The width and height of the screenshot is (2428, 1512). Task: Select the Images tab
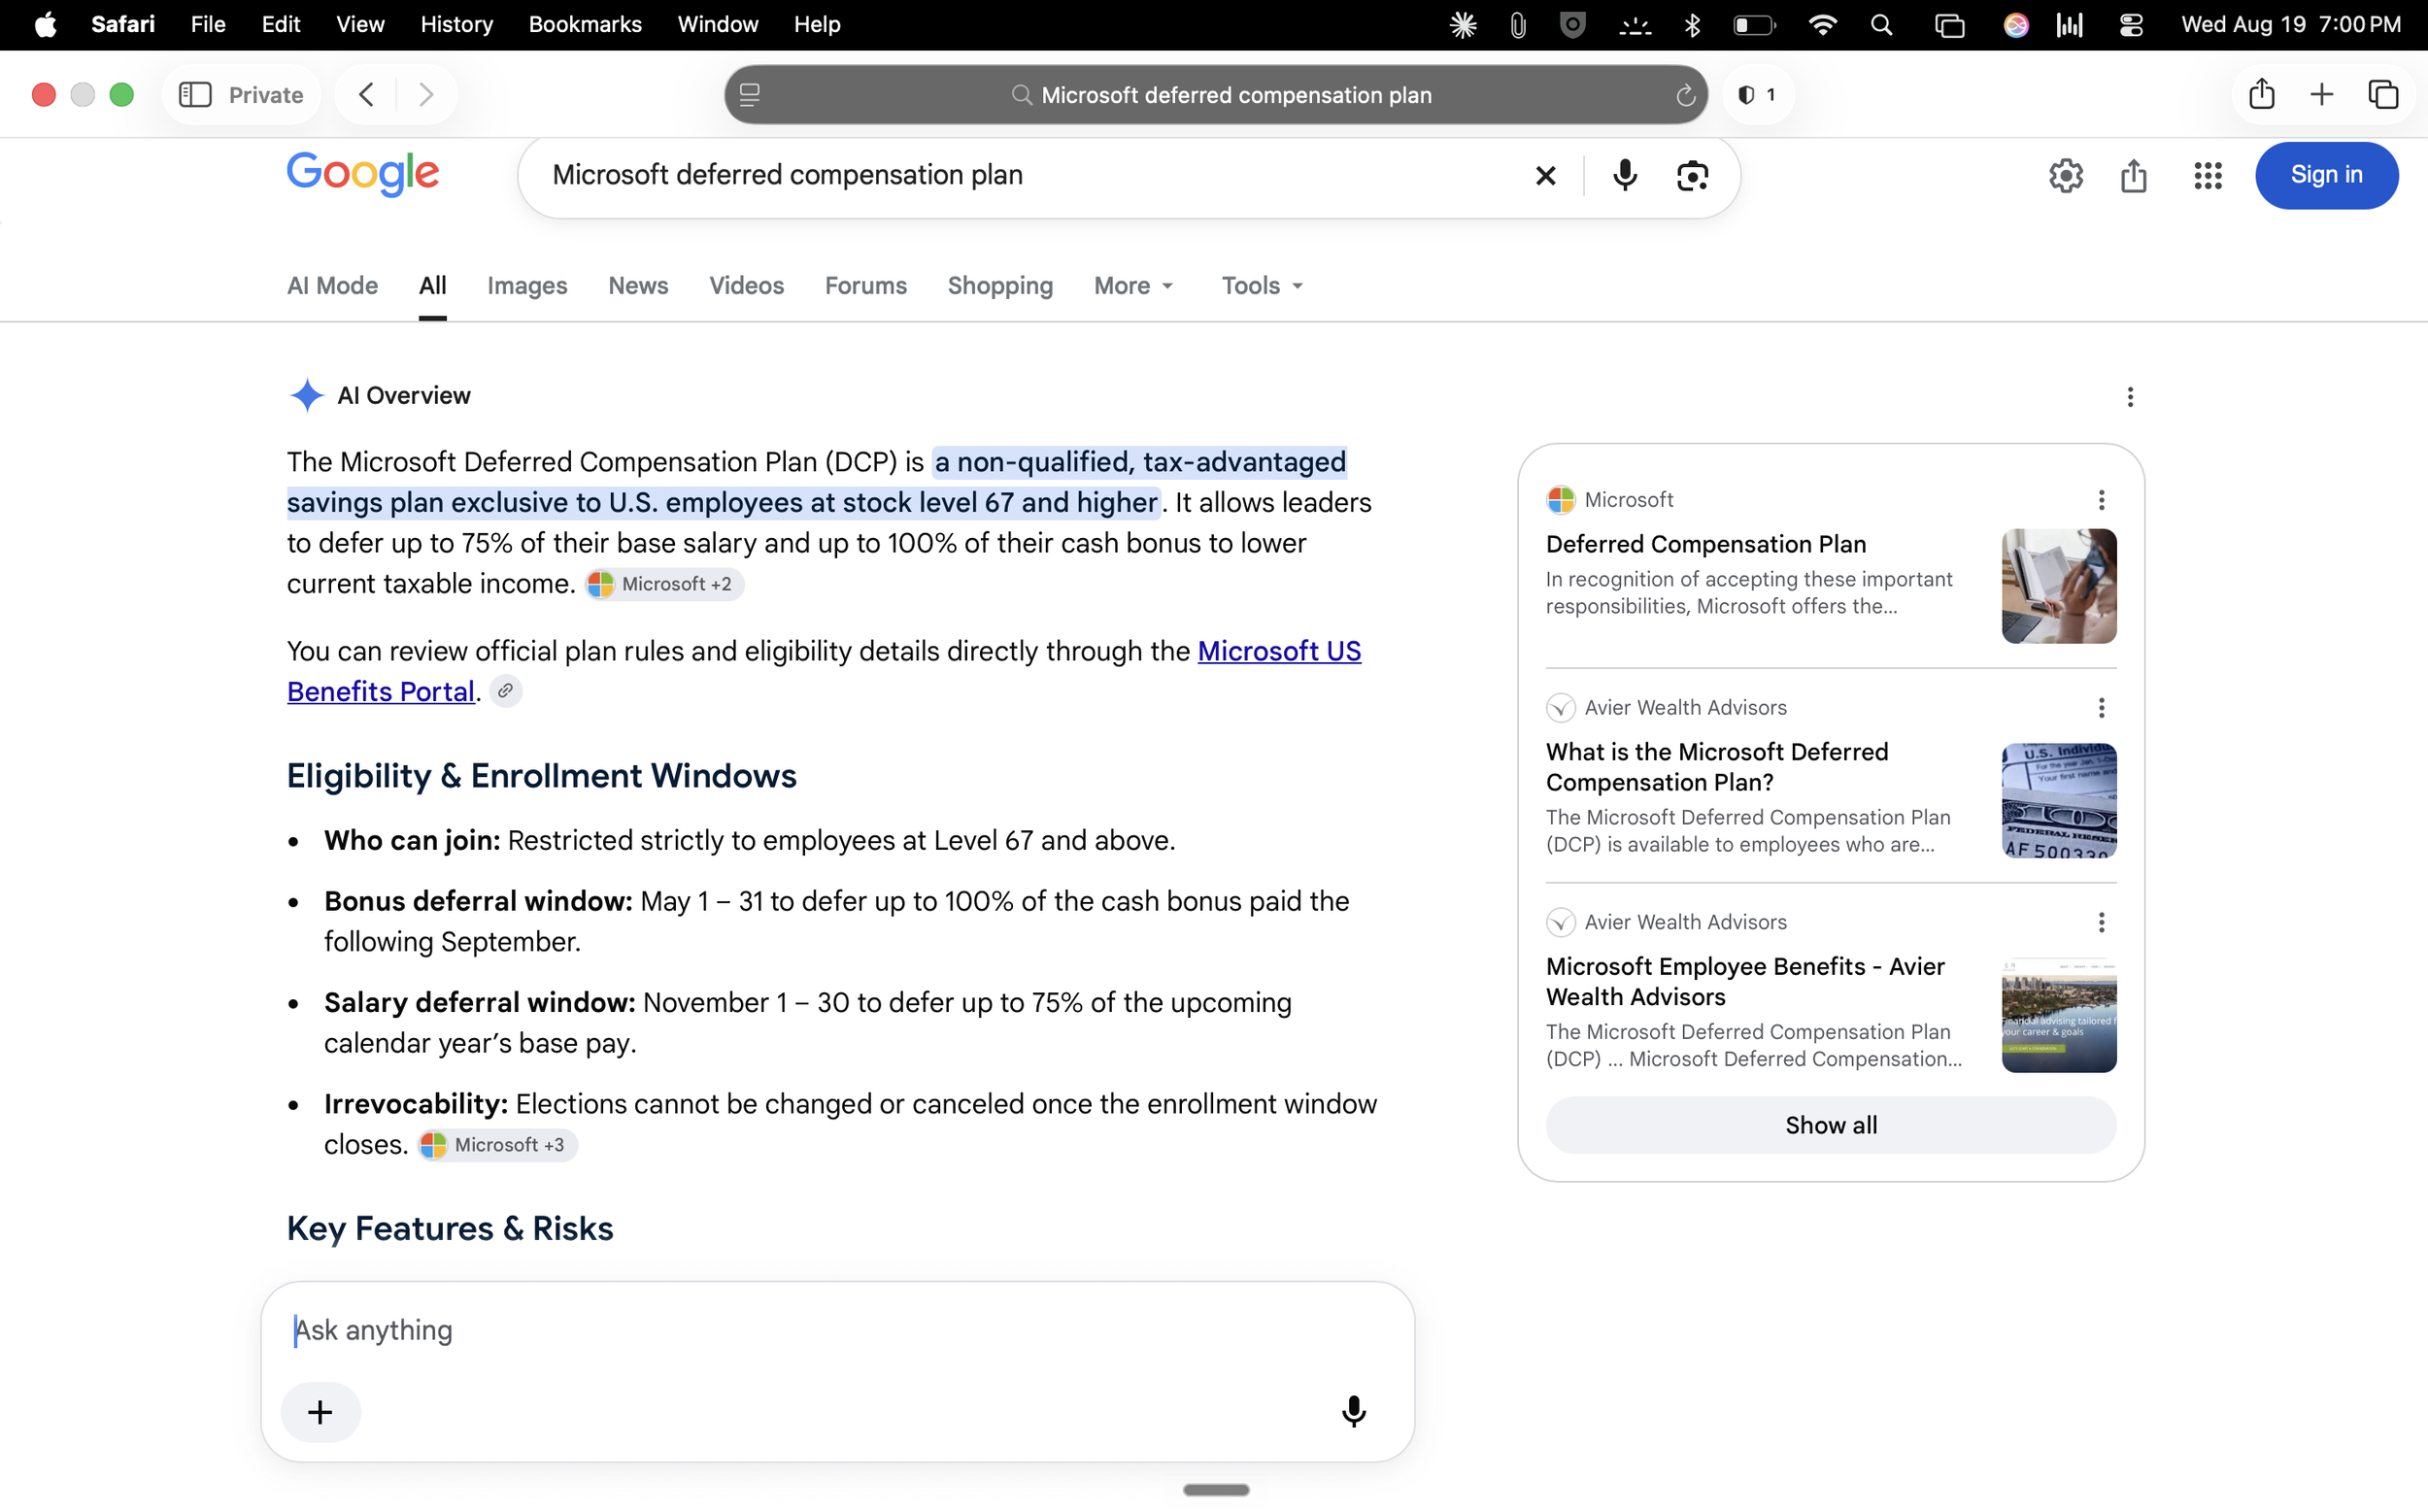527,286
